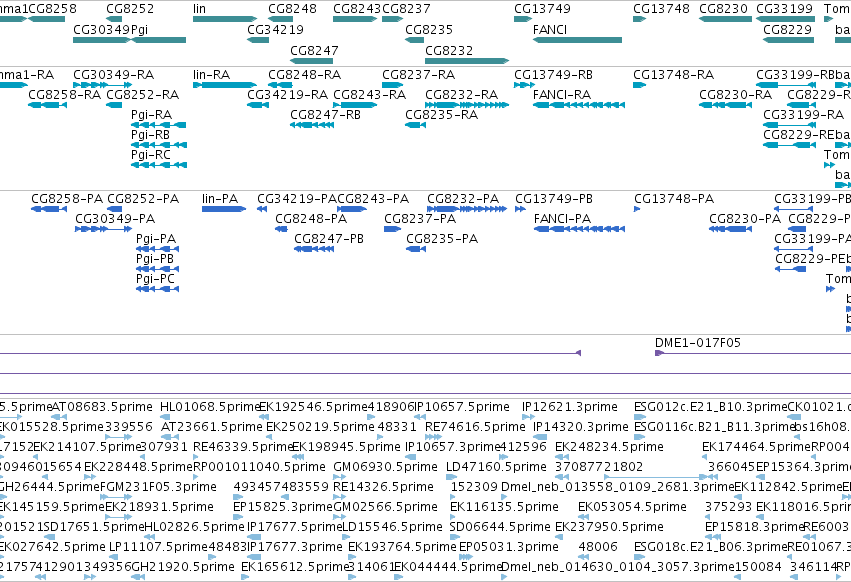Image resolution: width=851 pixels, height=582 pixels.
Task: Open the HL01068.5prime EST label
Action: click(x=210, y=407)
